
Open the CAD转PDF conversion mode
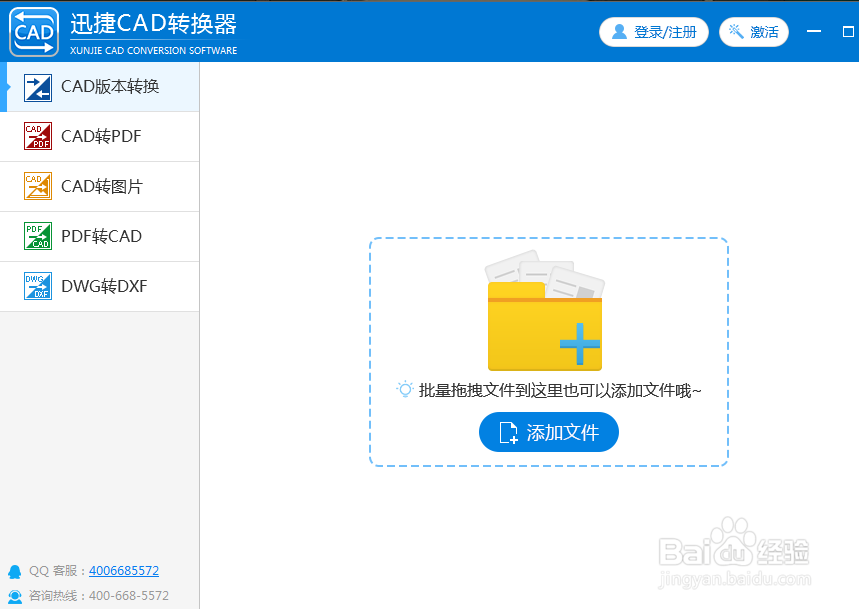coord(100,136)
